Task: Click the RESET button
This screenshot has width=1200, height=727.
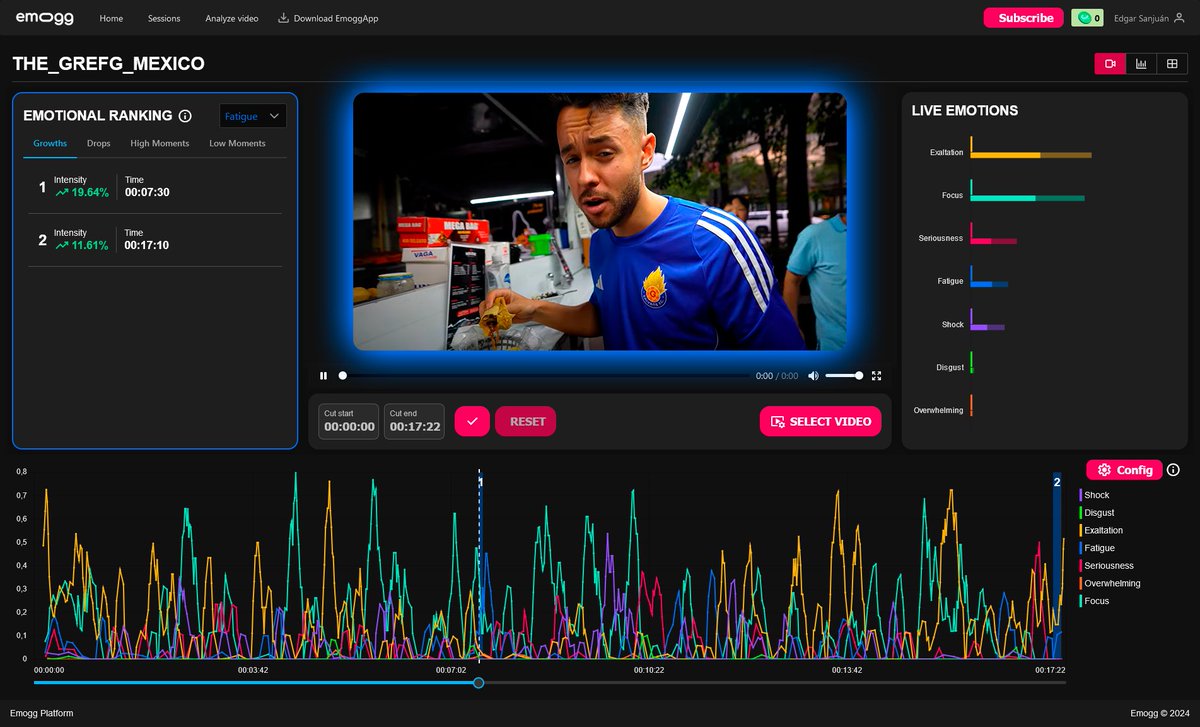Action: point(526,421)
